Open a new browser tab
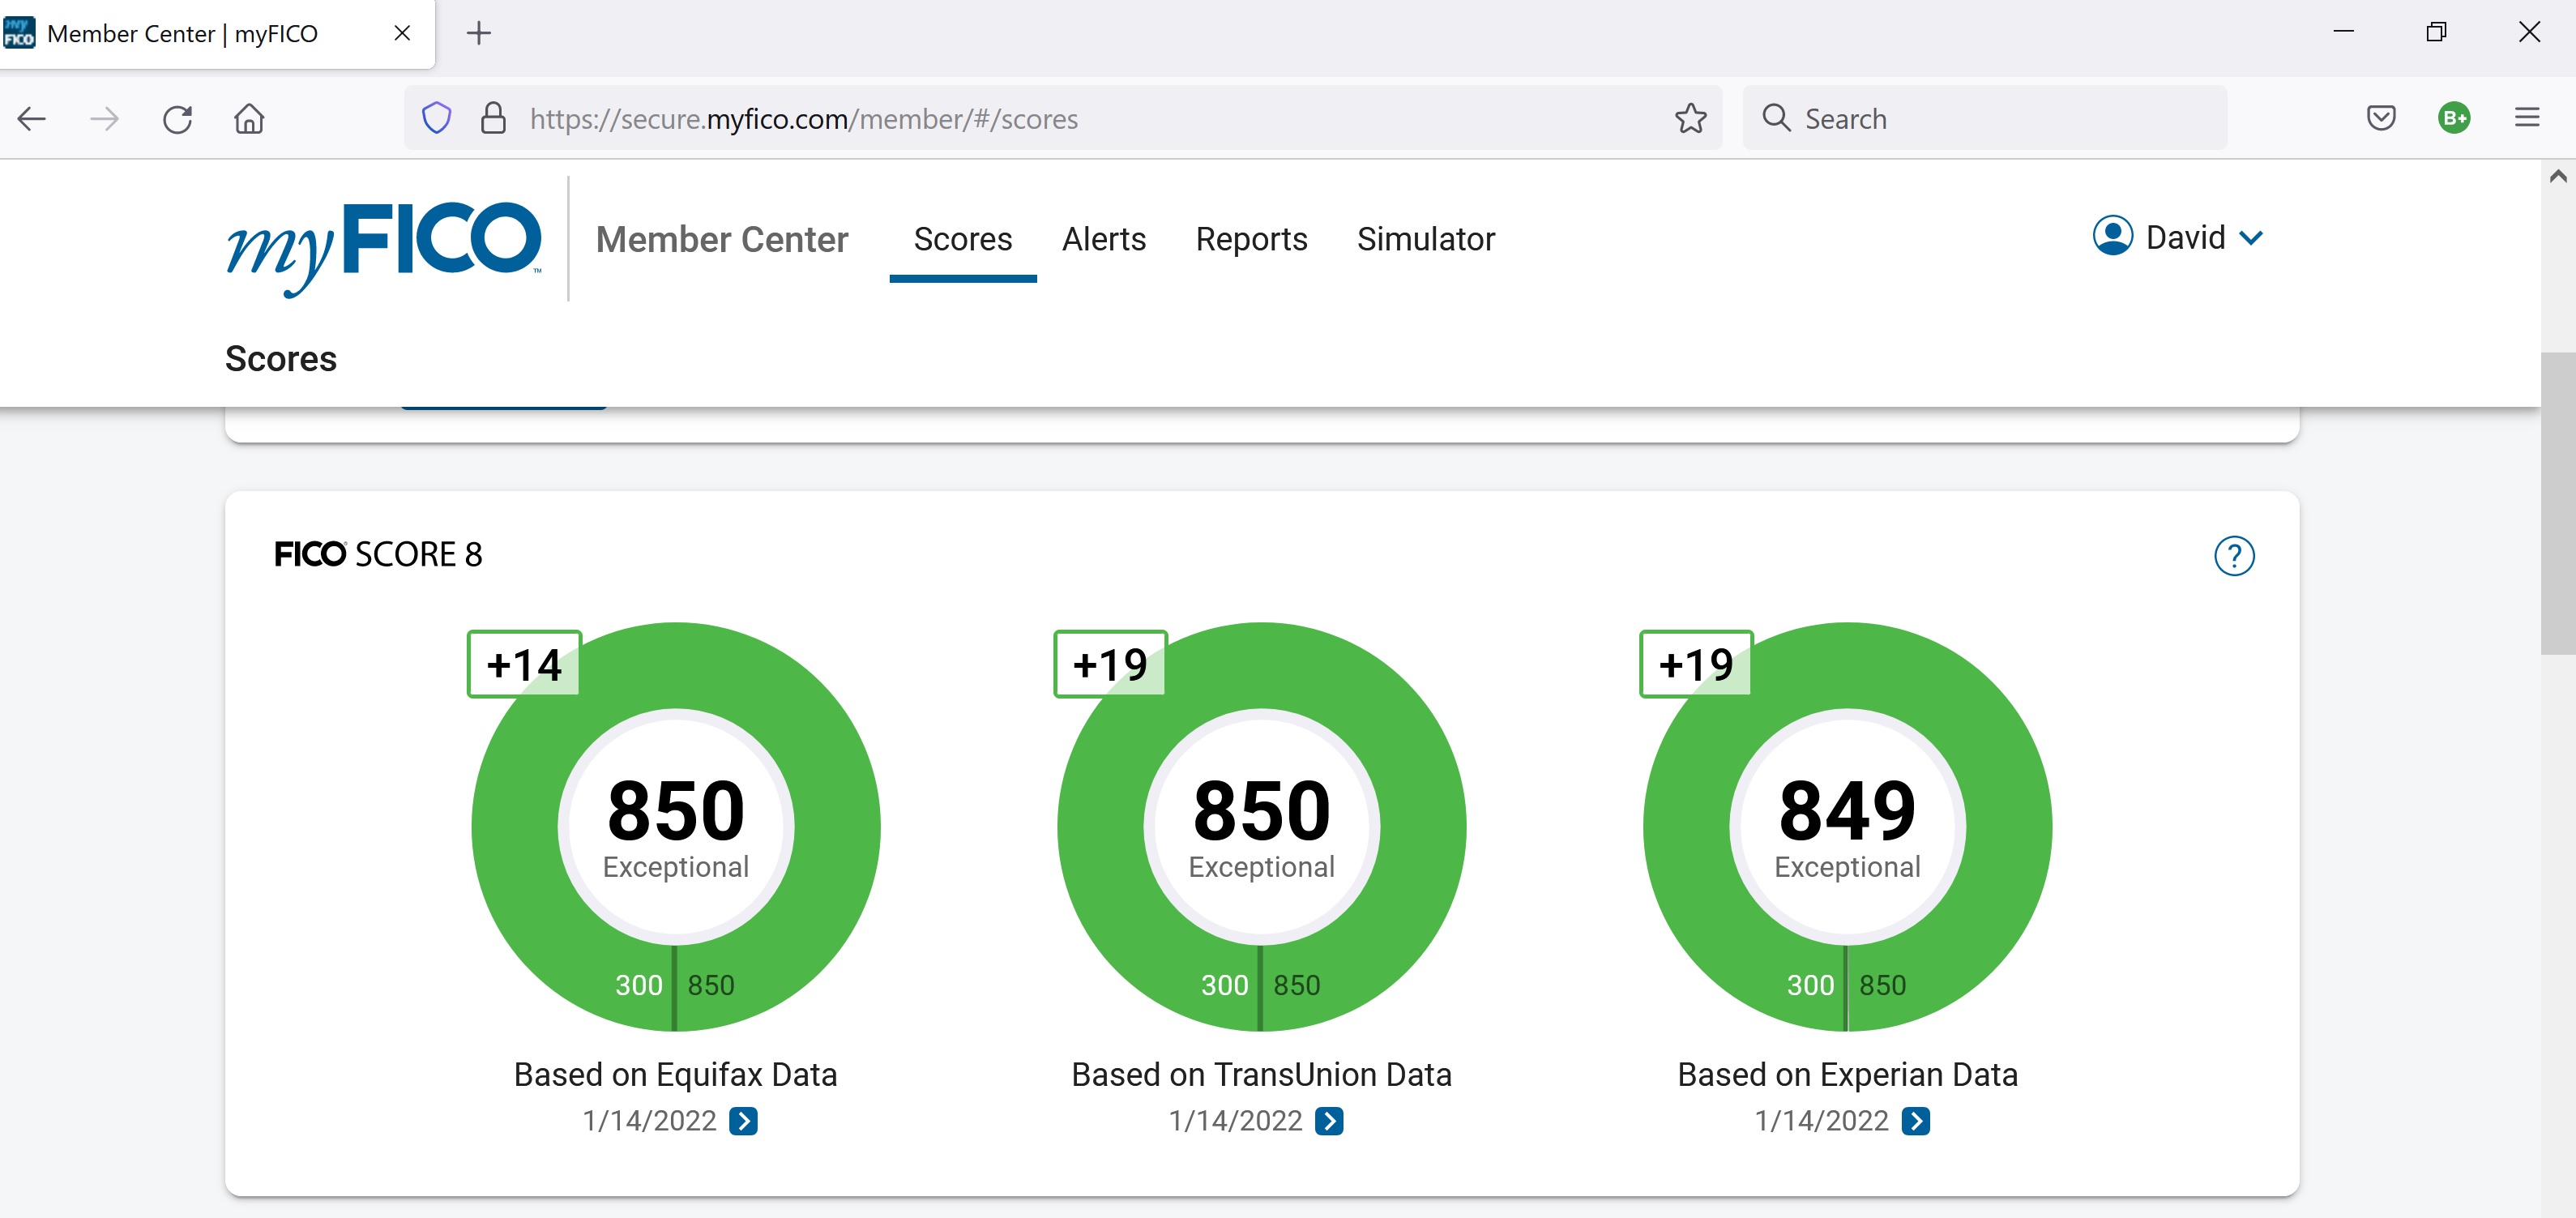 click(479, 33)
